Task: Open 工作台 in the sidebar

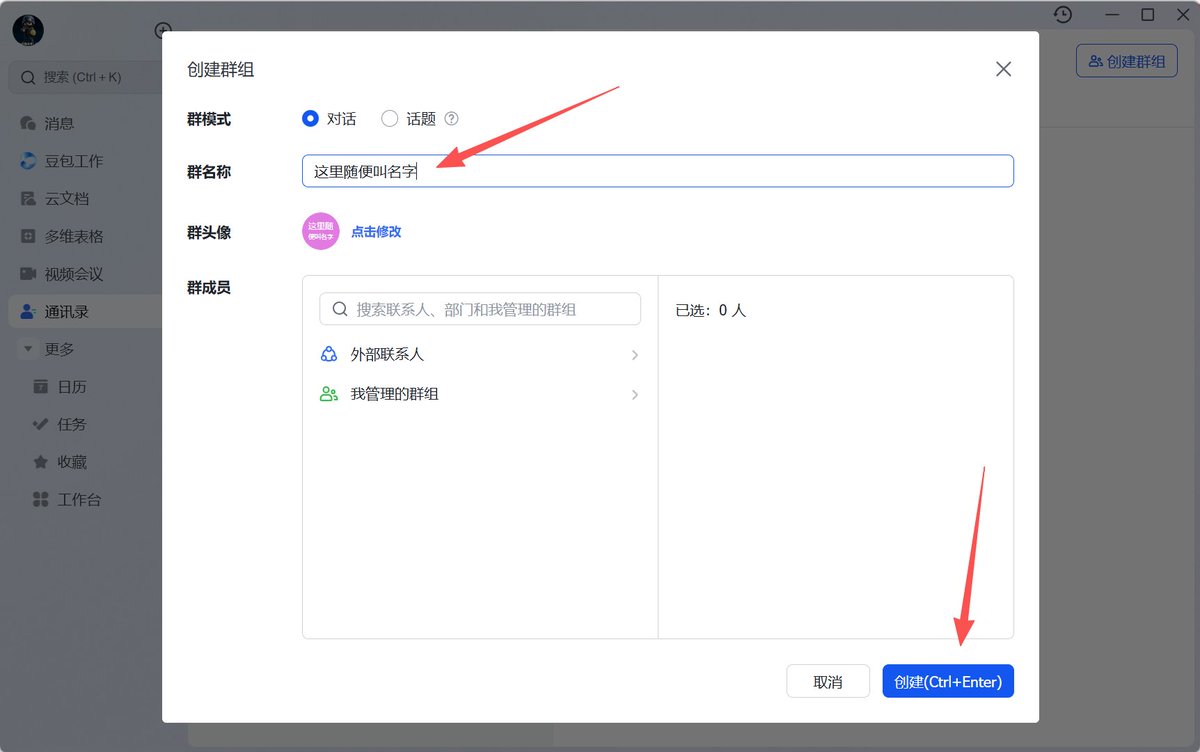Action: pyautogui.click(x=85, y=499)
